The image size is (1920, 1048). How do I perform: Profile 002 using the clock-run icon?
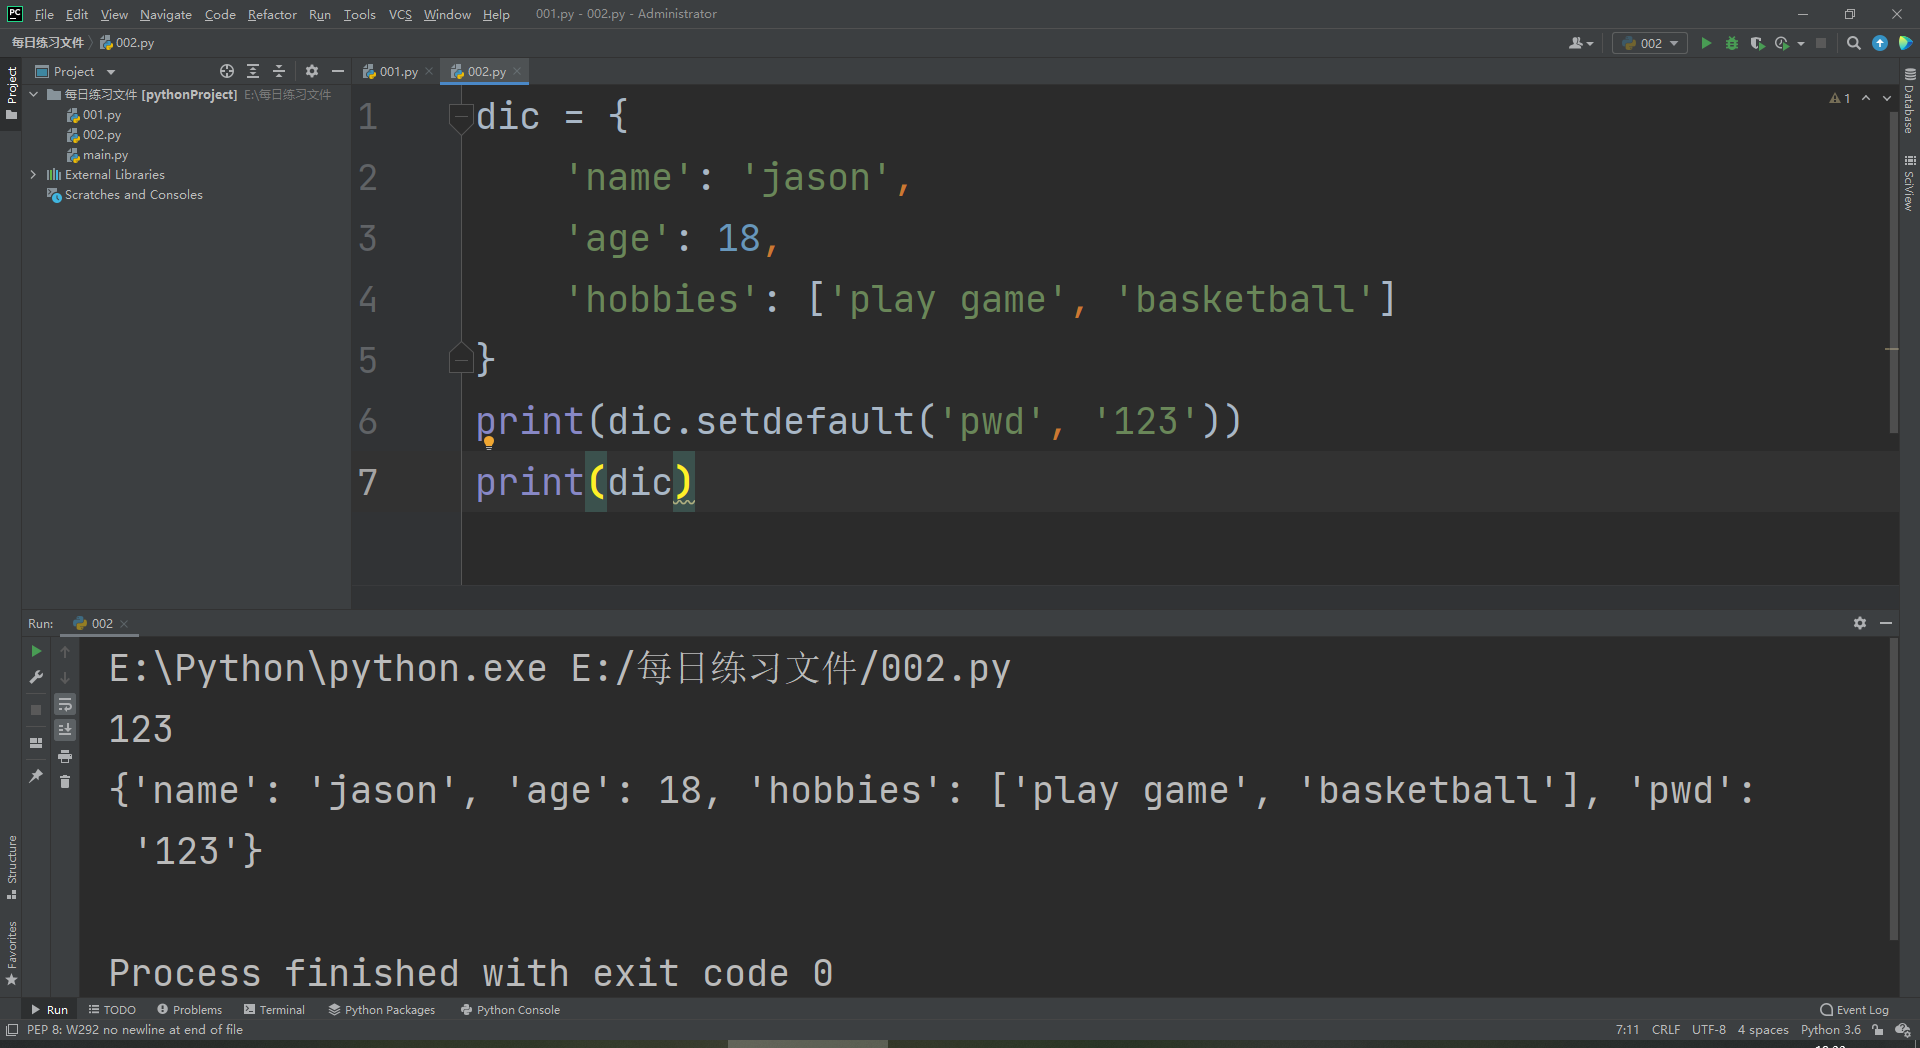pos(1782,43)
